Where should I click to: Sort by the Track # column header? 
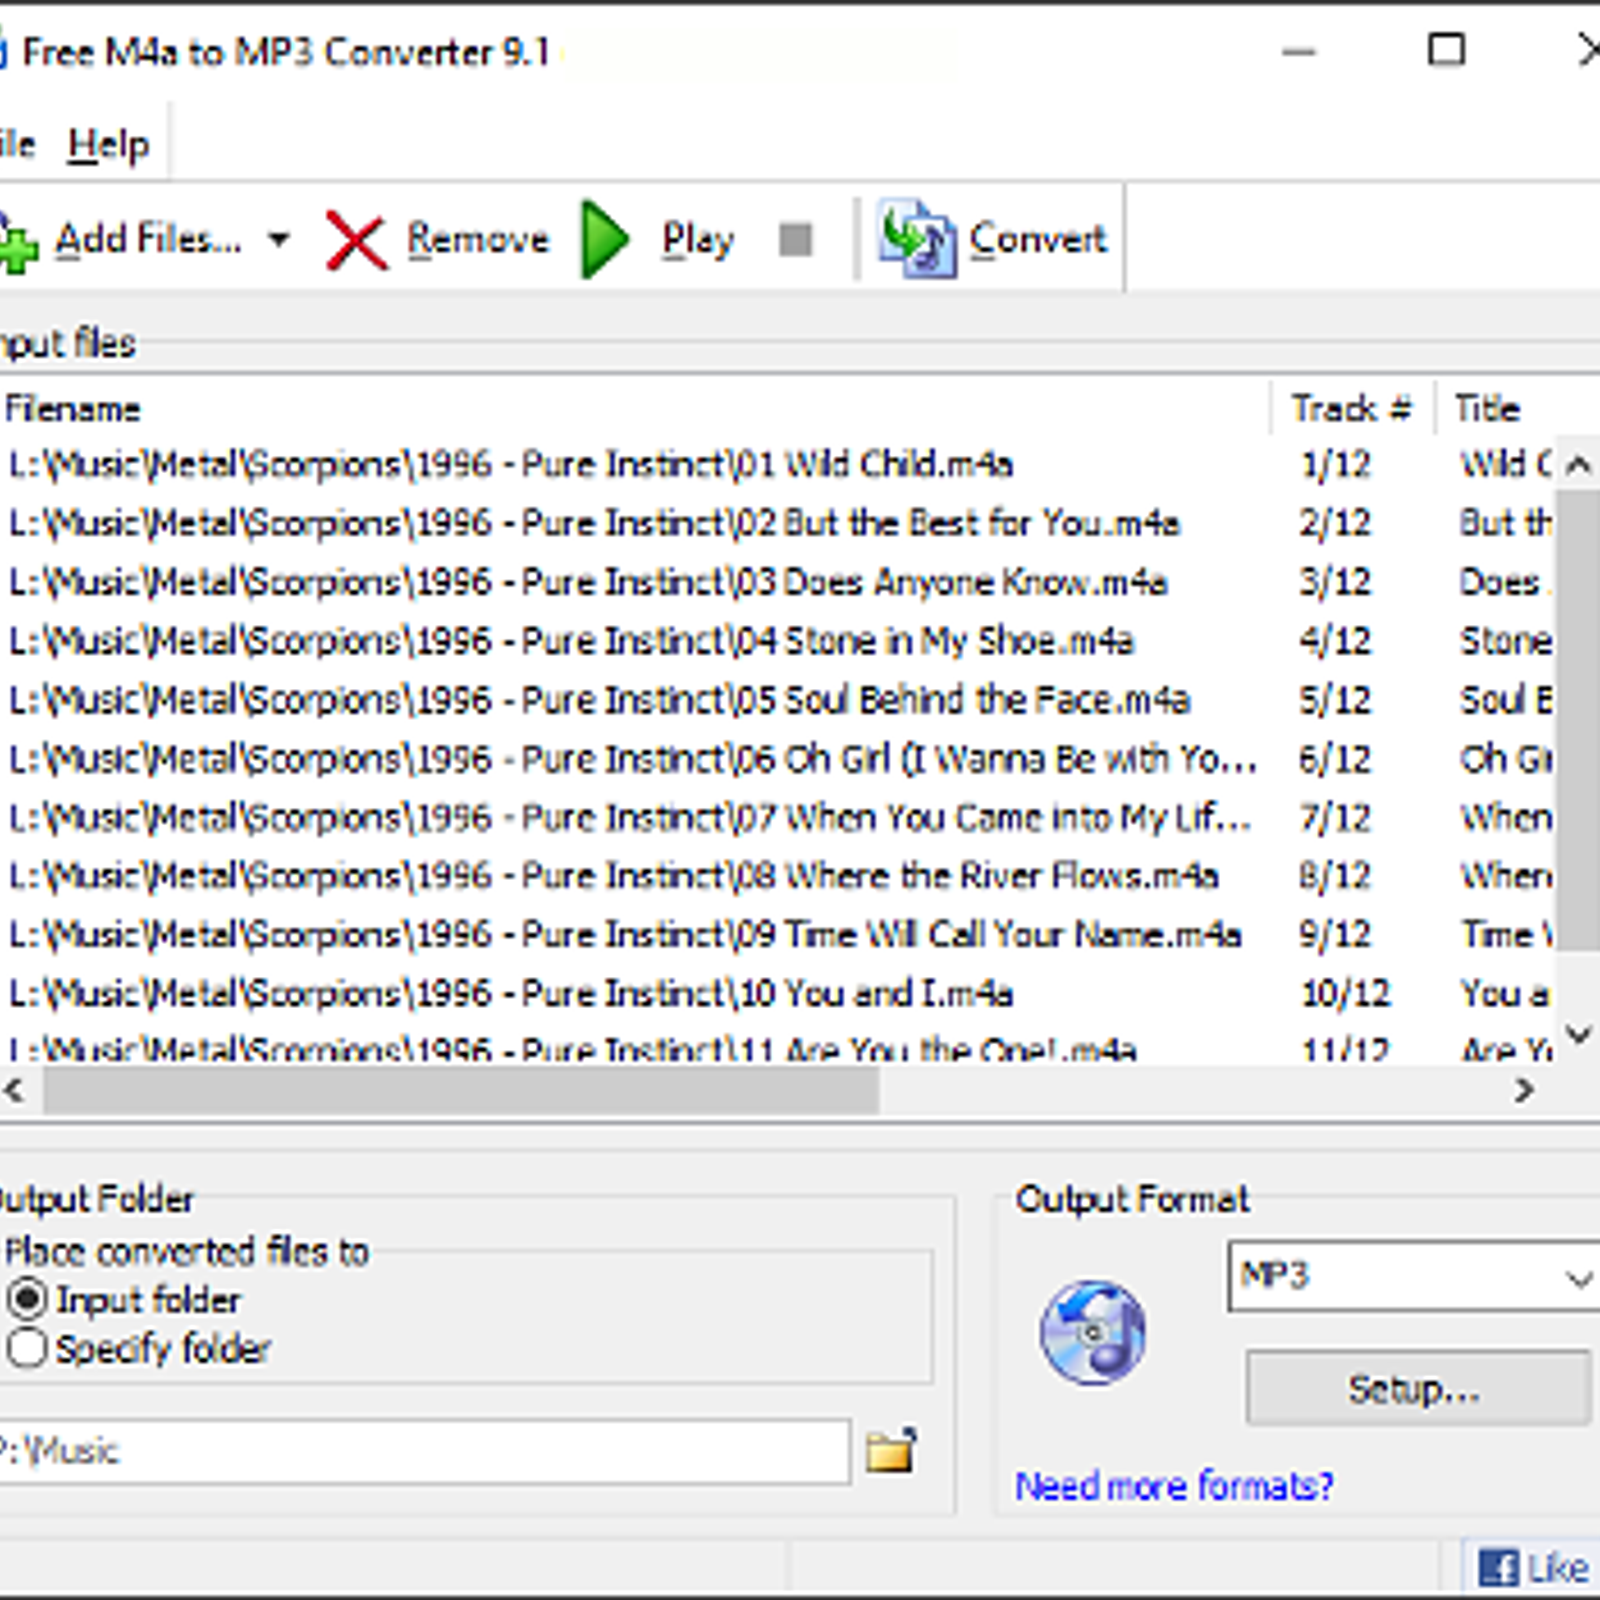click(1352, 408)
